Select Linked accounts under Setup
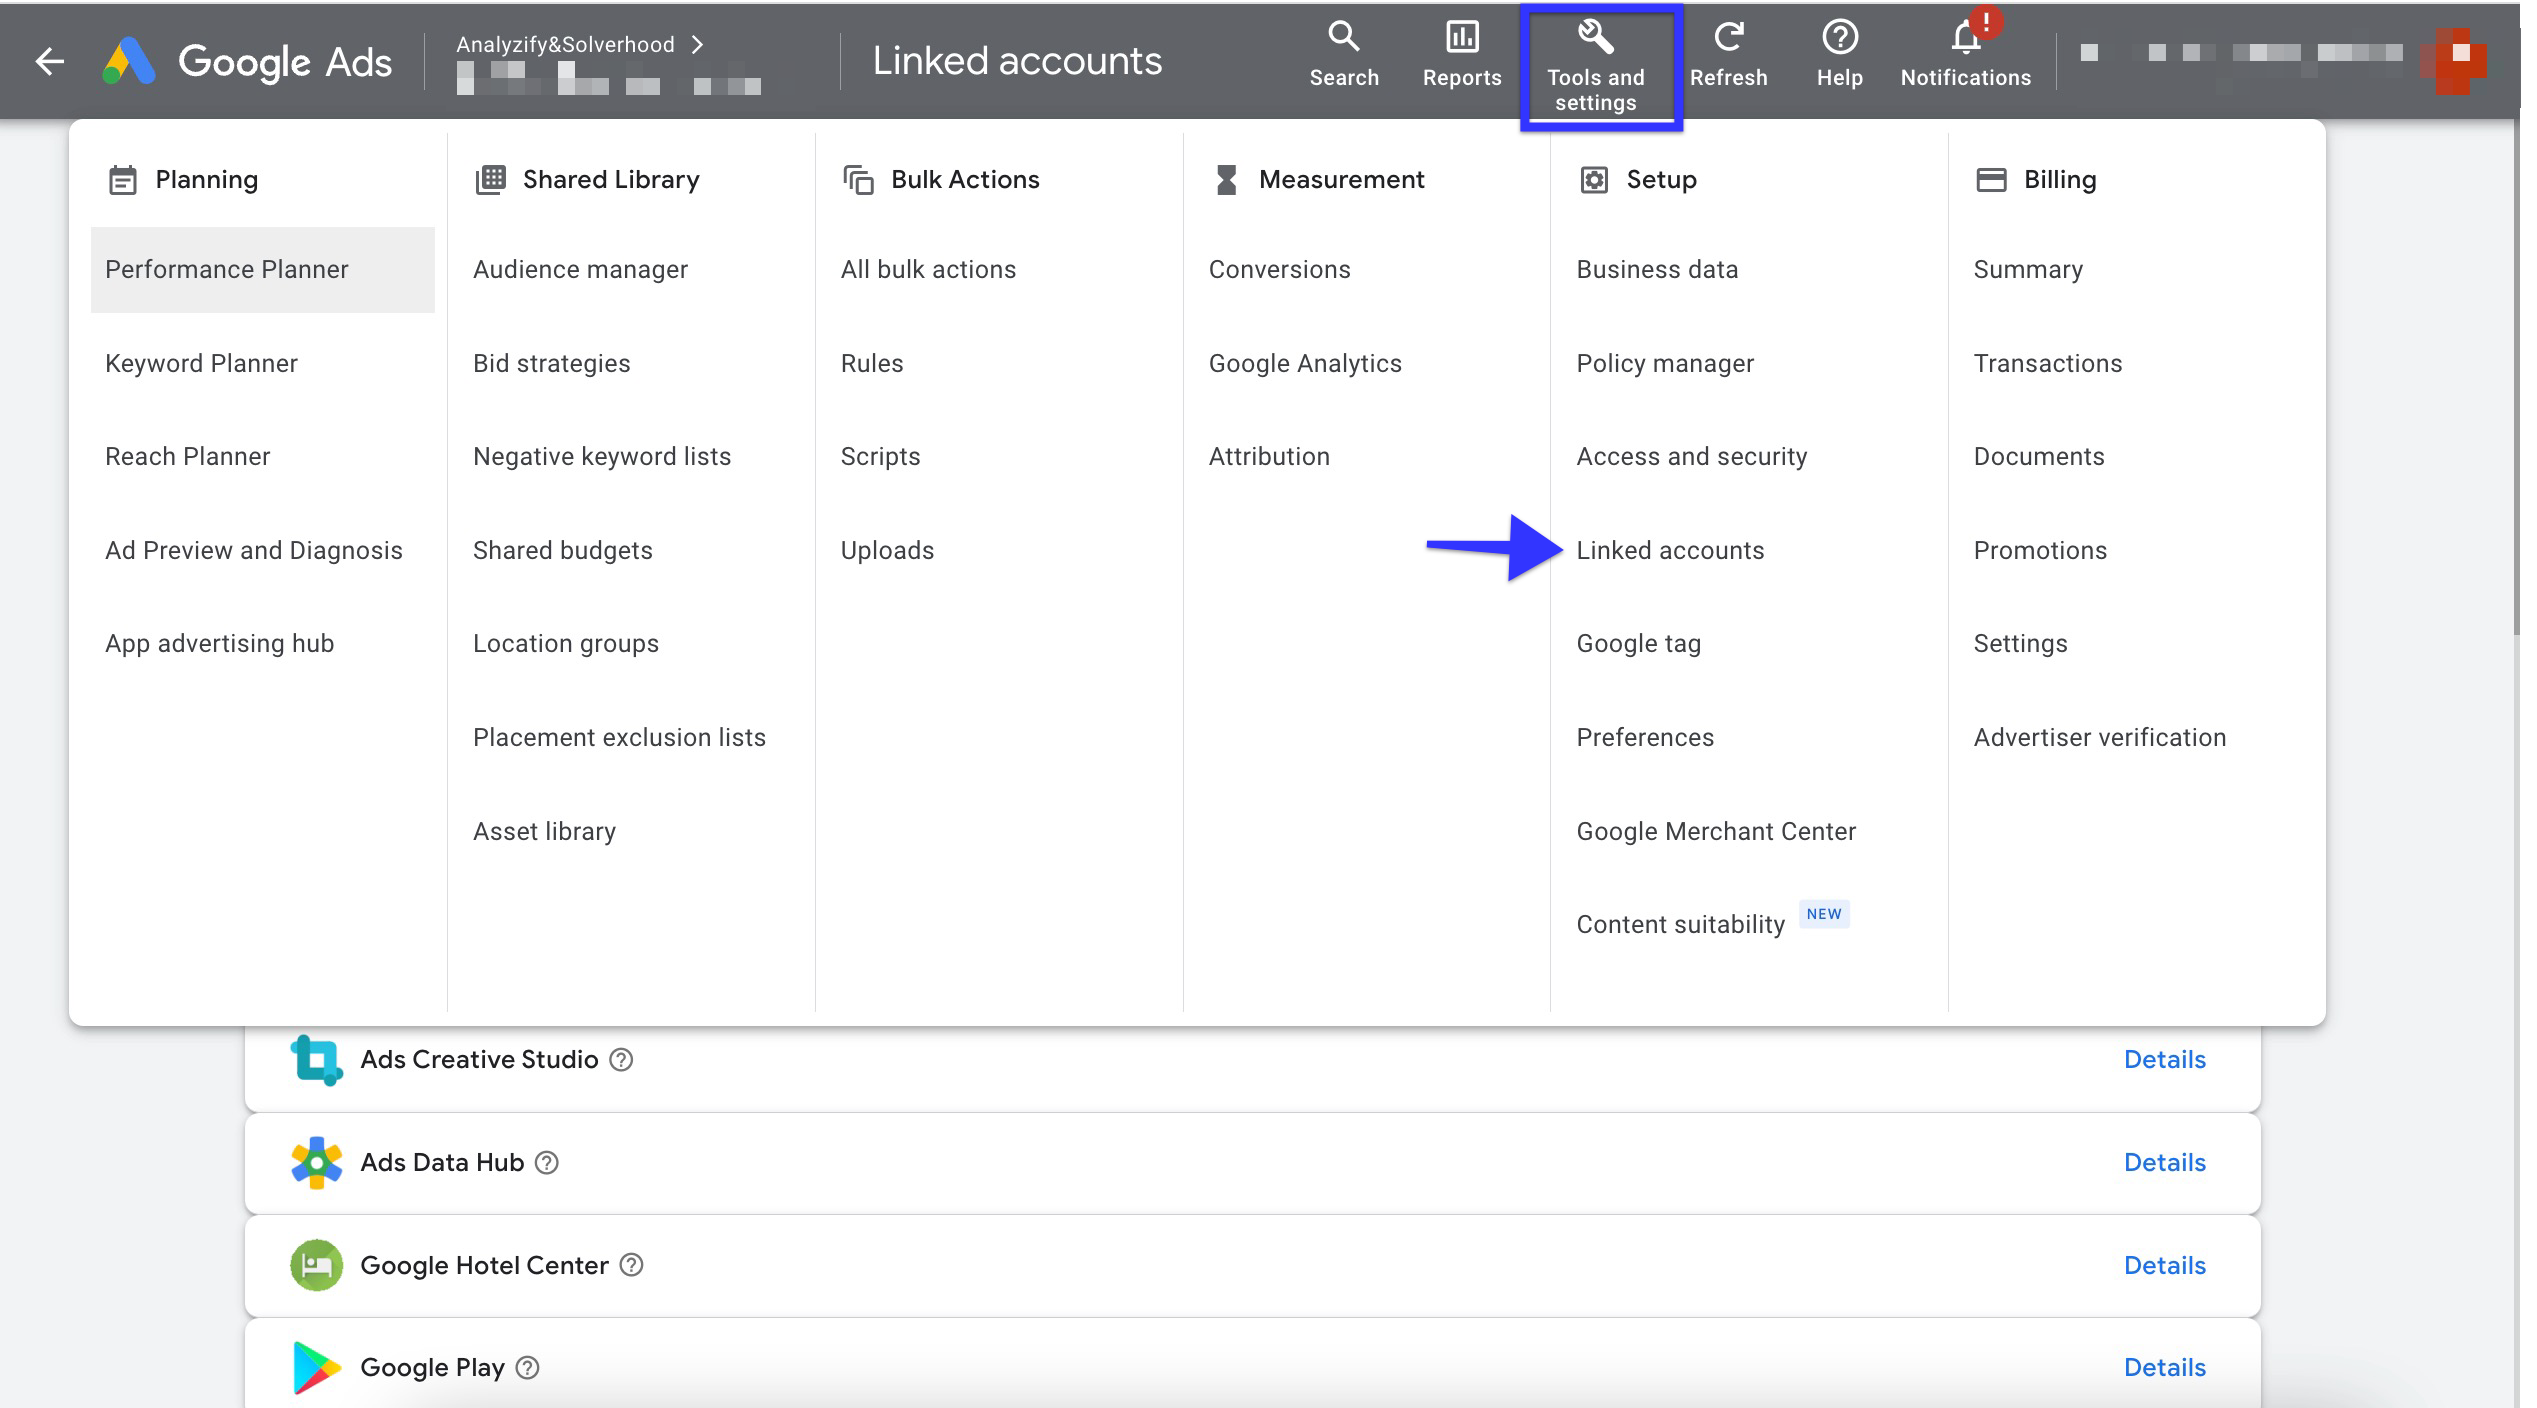The image size is (2537, 1408). point(1670,550)
